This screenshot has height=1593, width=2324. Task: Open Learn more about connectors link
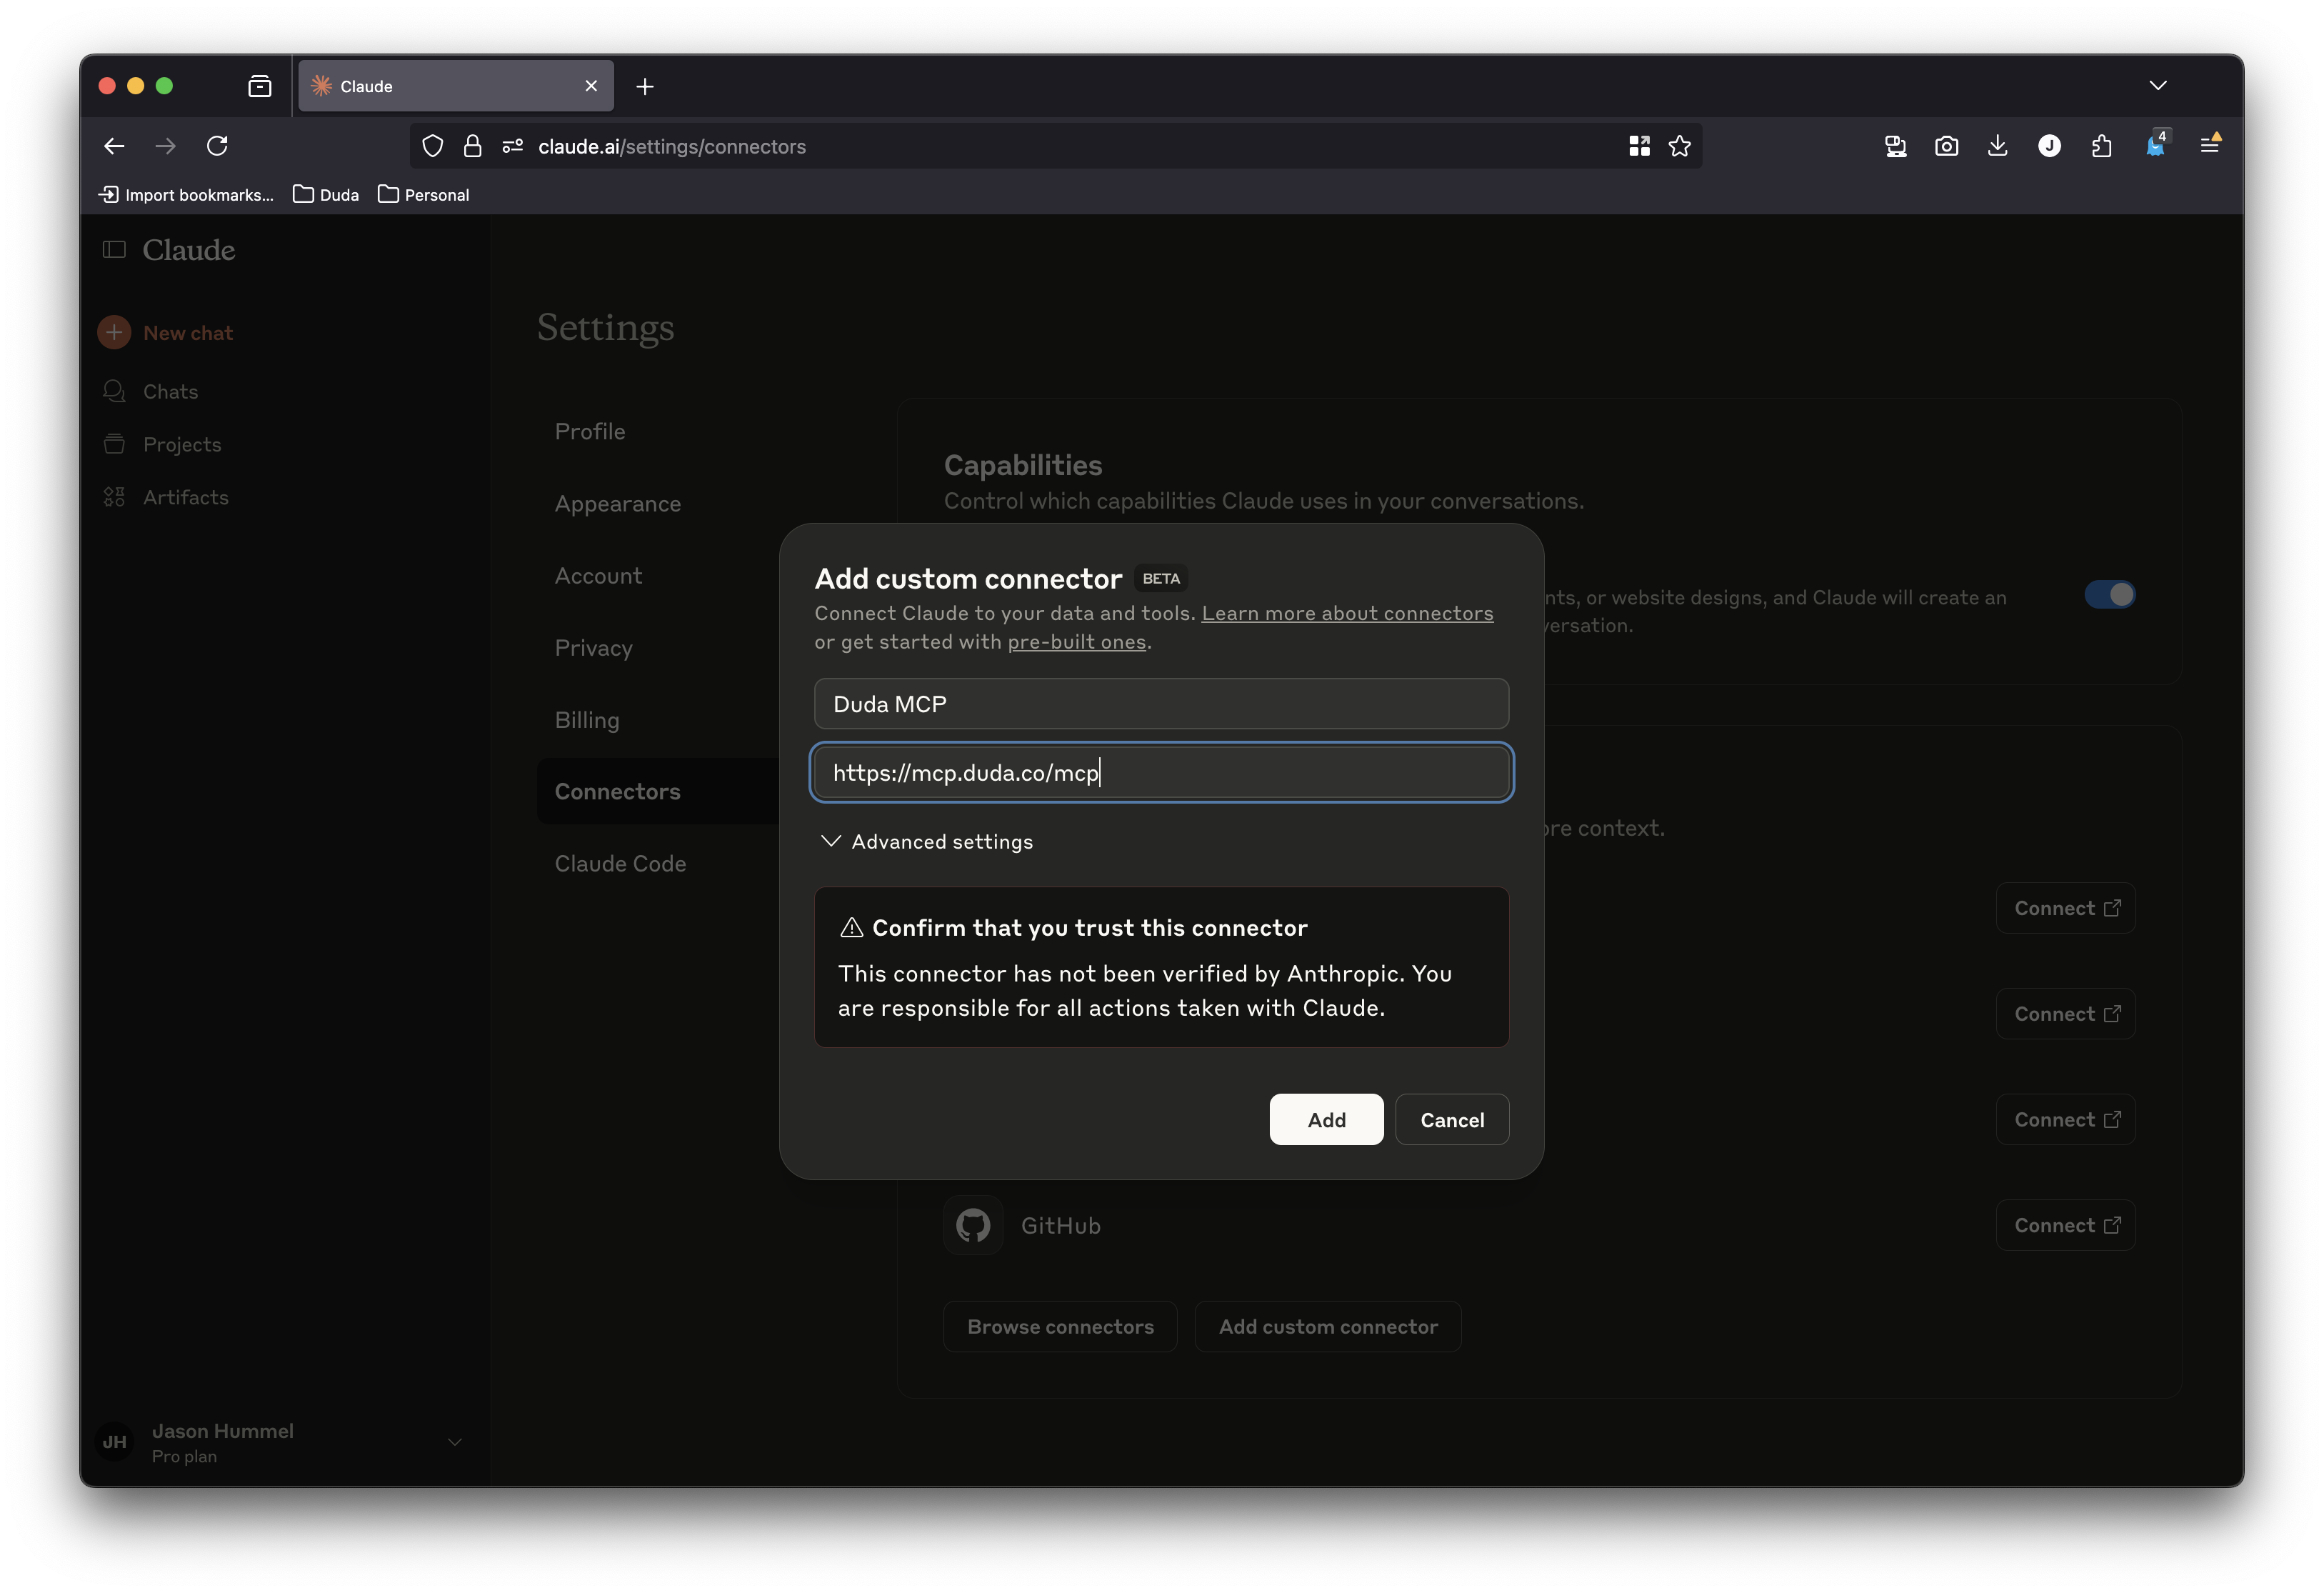point(1347,613)
